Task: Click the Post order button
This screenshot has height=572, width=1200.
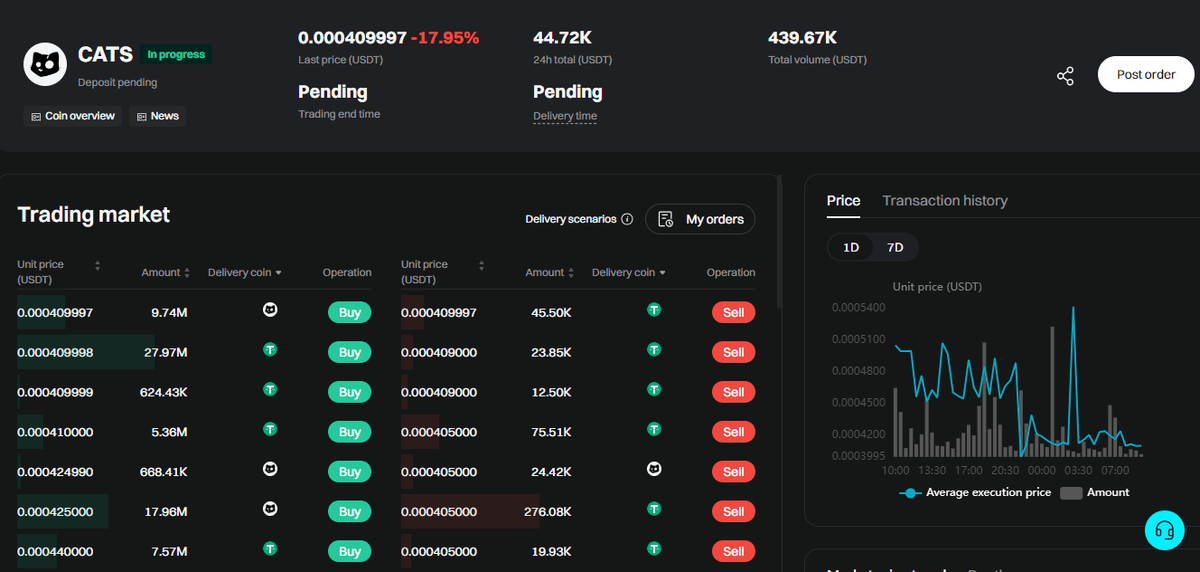Action: [1146, 74]
